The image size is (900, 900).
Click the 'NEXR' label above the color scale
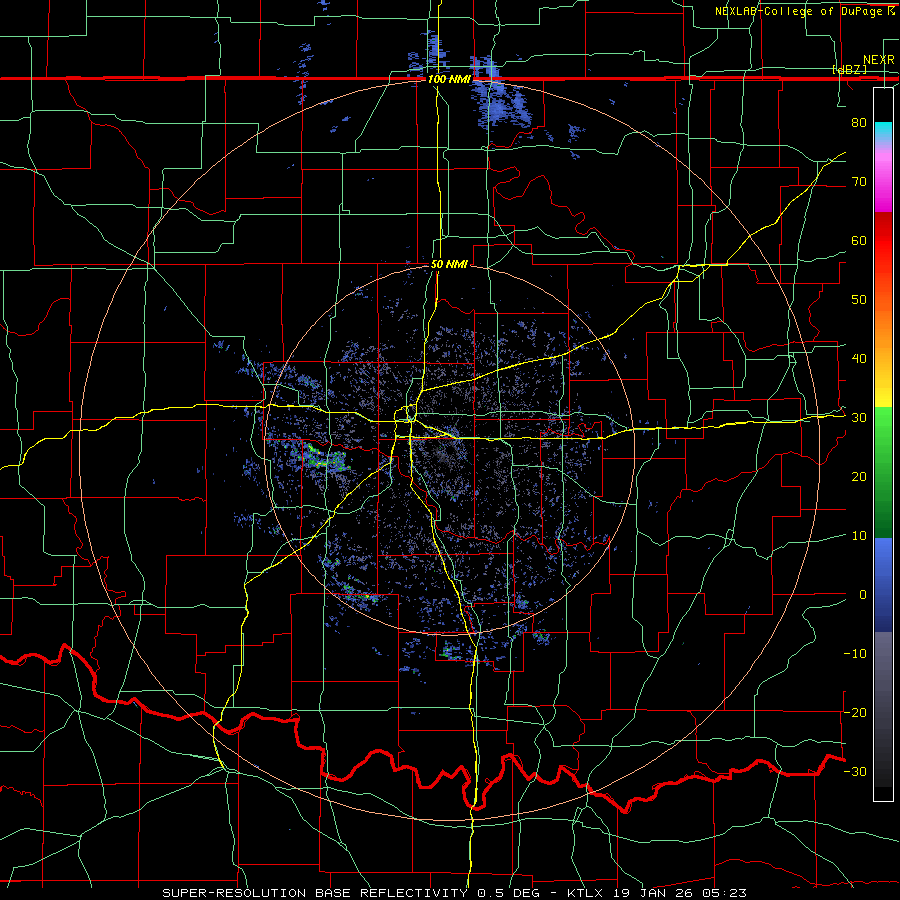coord(879,60)
